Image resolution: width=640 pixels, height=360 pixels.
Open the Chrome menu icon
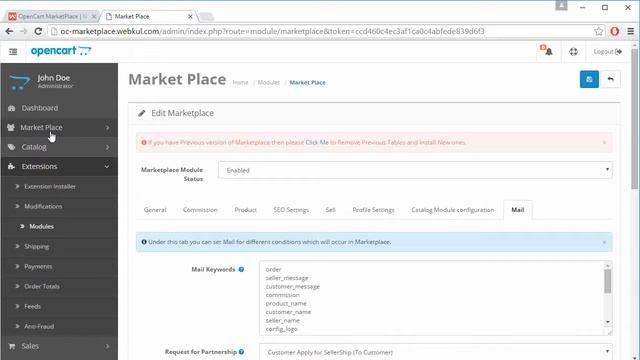631,31
